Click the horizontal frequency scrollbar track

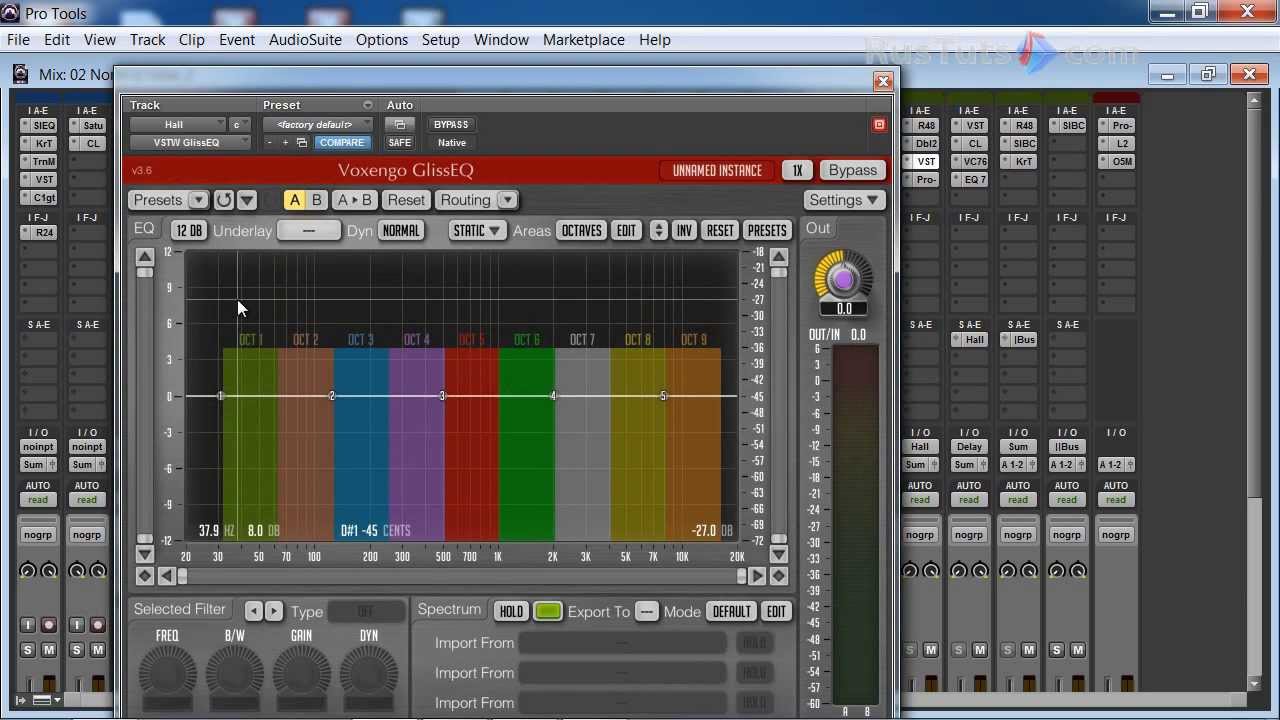tap(461, 576)
